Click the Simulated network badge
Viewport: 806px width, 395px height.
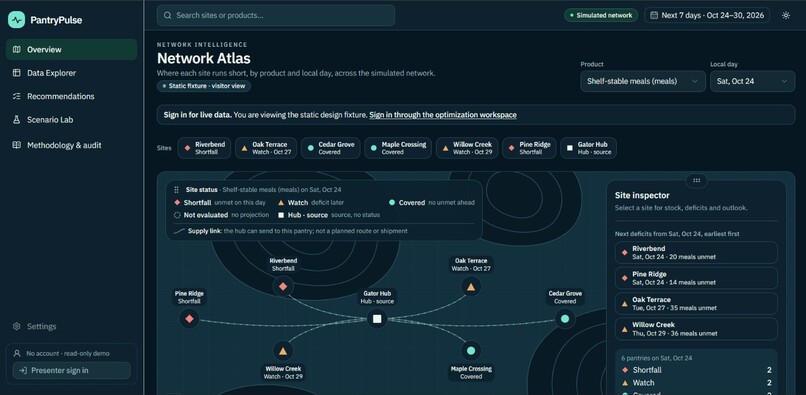[x=600, y=15]
